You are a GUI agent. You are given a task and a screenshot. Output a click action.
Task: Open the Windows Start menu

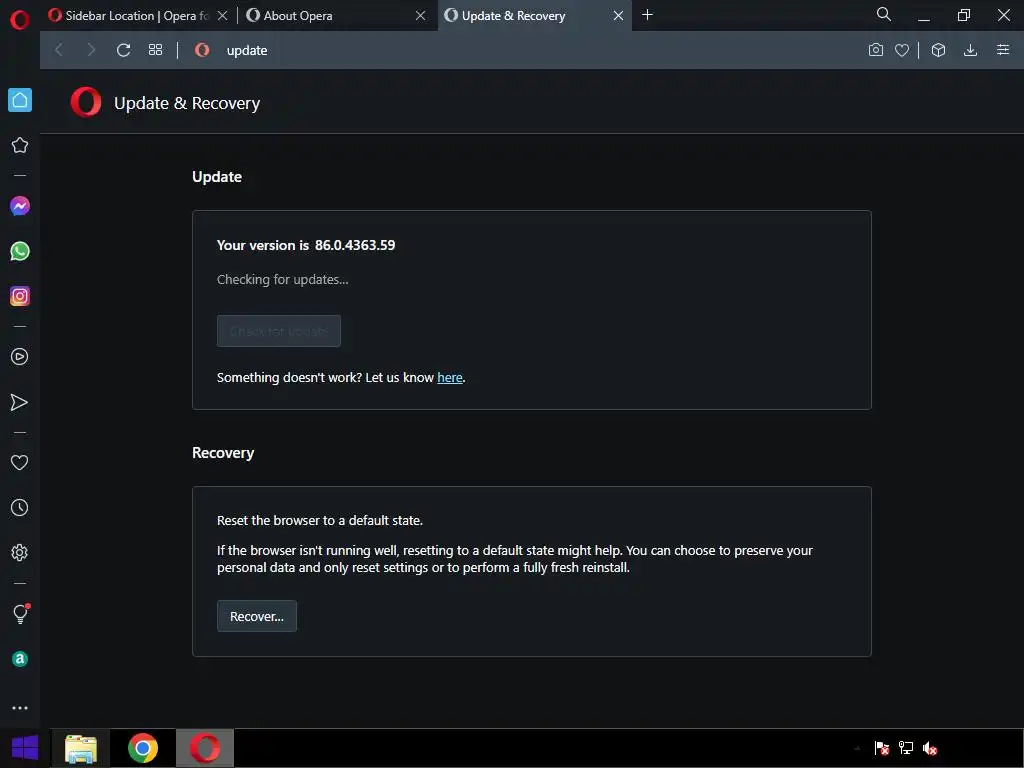click(x=24, y=748)
